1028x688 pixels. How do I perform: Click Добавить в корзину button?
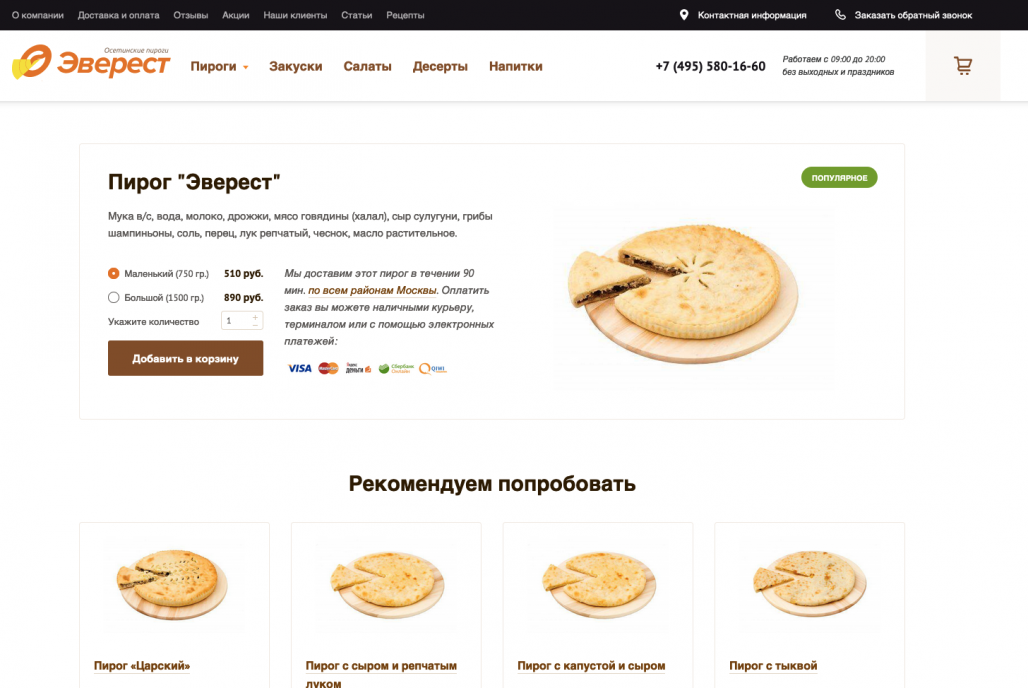coord(186,358)
